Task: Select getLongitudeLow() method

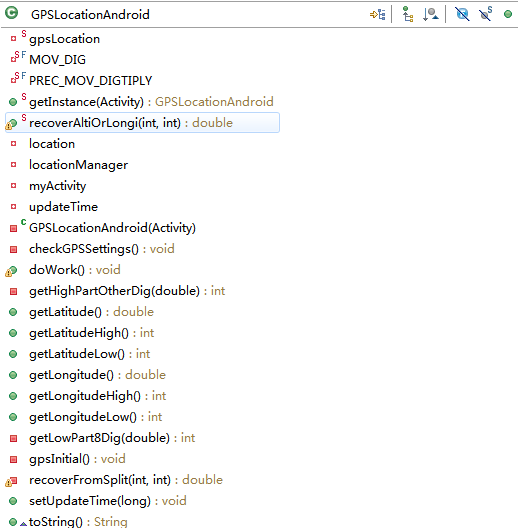Action: click(x=95, y=417)
